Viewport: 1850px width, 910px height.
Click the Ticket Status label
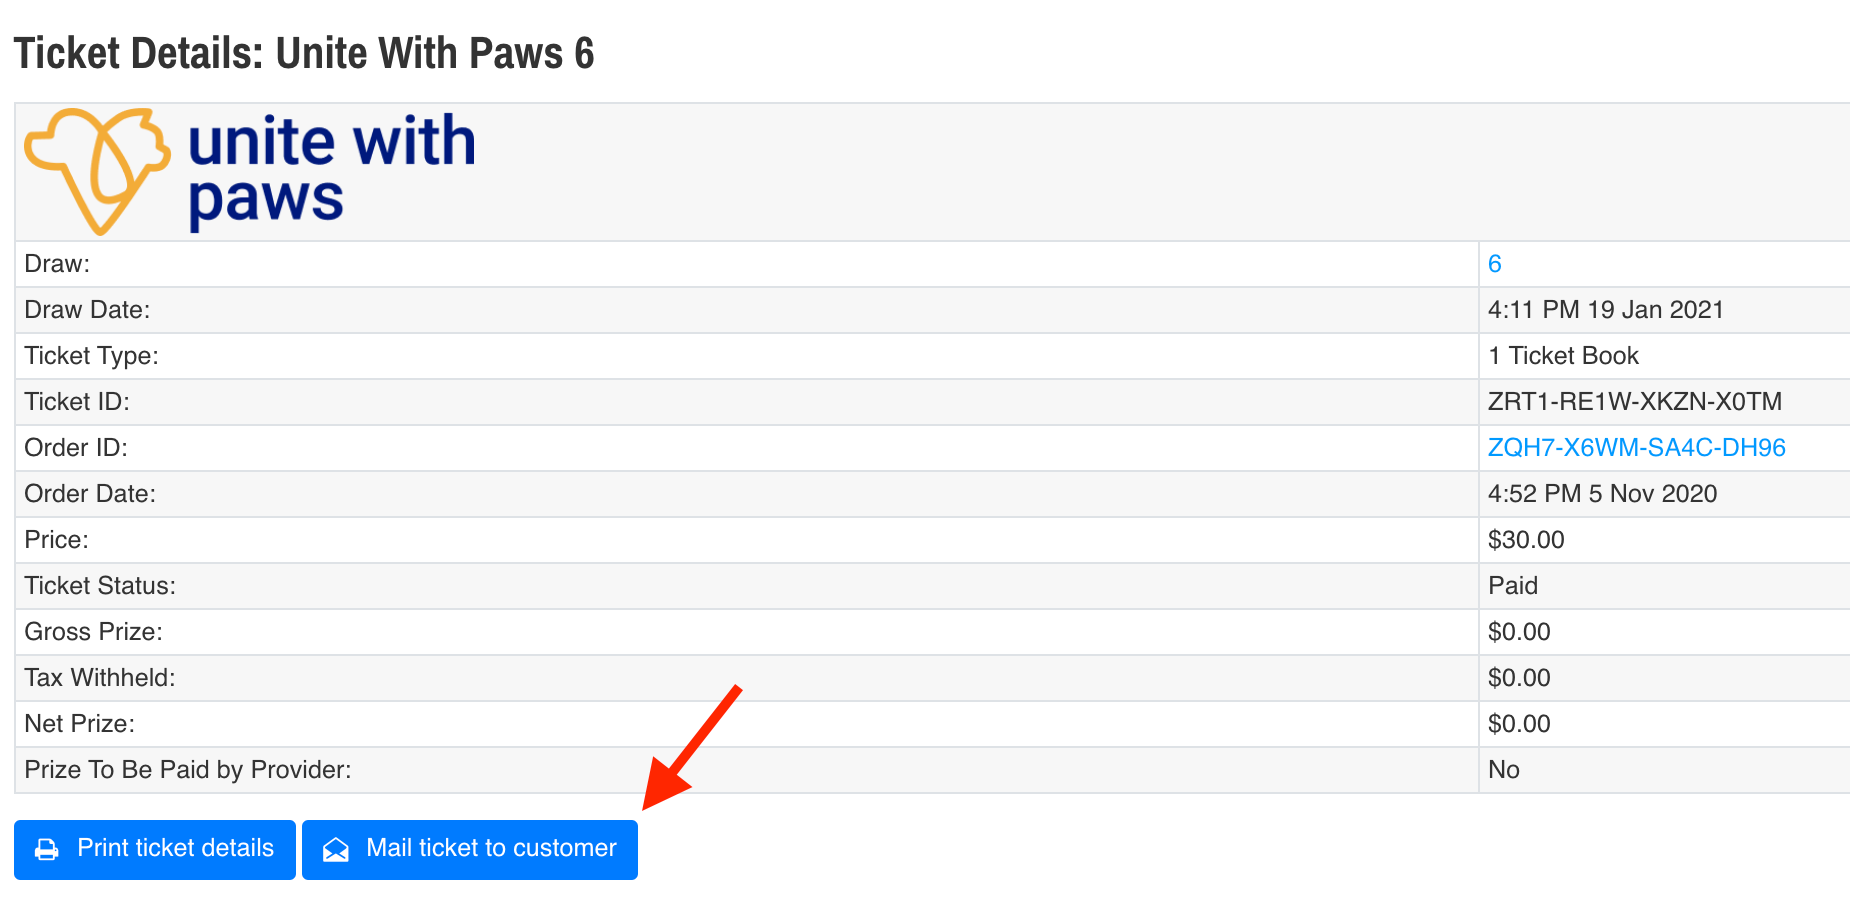point(100,586)
